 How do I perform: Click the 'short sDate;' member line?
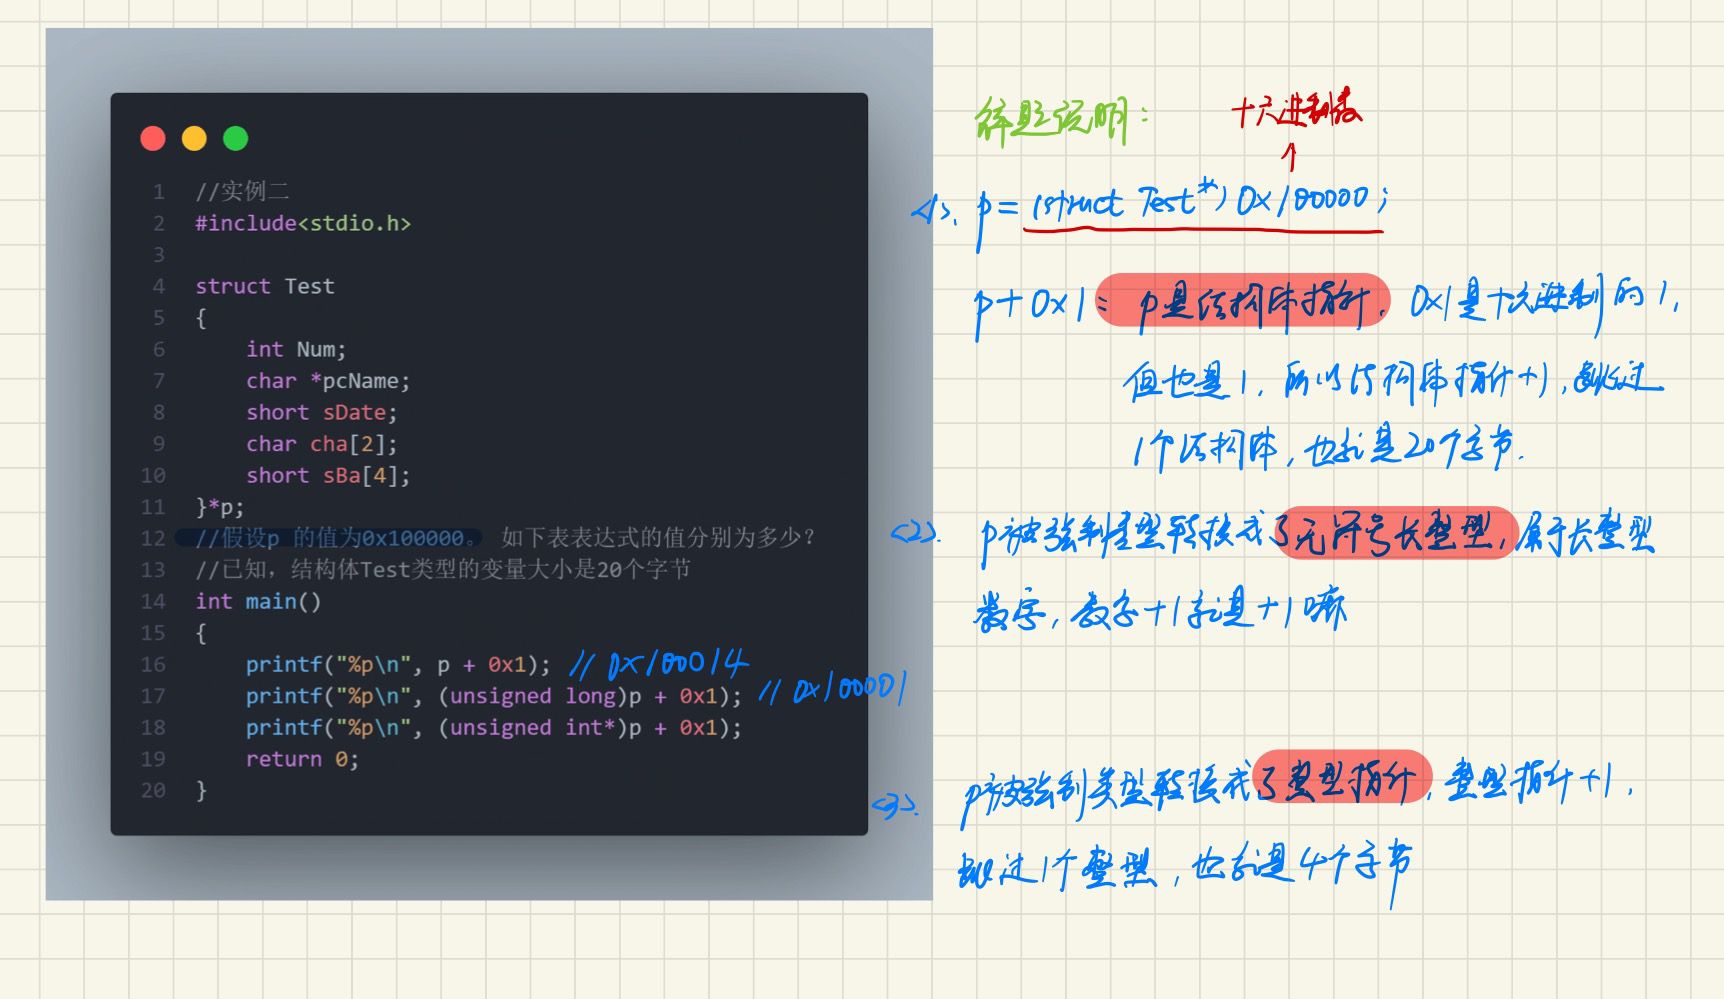pos(322,412)
